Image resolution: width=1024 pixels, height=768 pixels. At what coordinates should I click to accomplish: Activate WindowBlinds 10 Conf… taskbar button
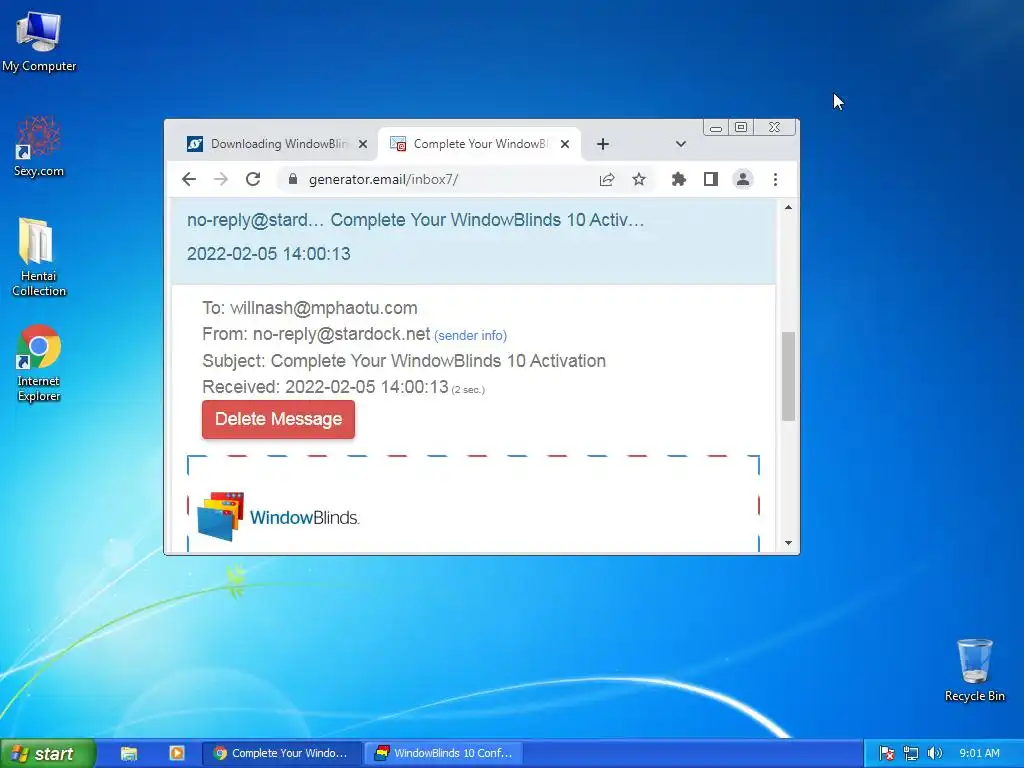441,754
